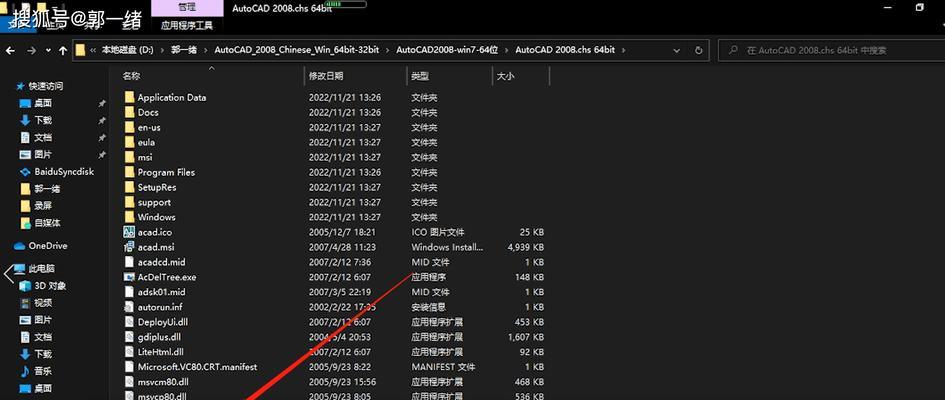Viewport: 945px width, 400px height.
Task: Go forward with the right arrow button
Action: (x=31, y=51)
